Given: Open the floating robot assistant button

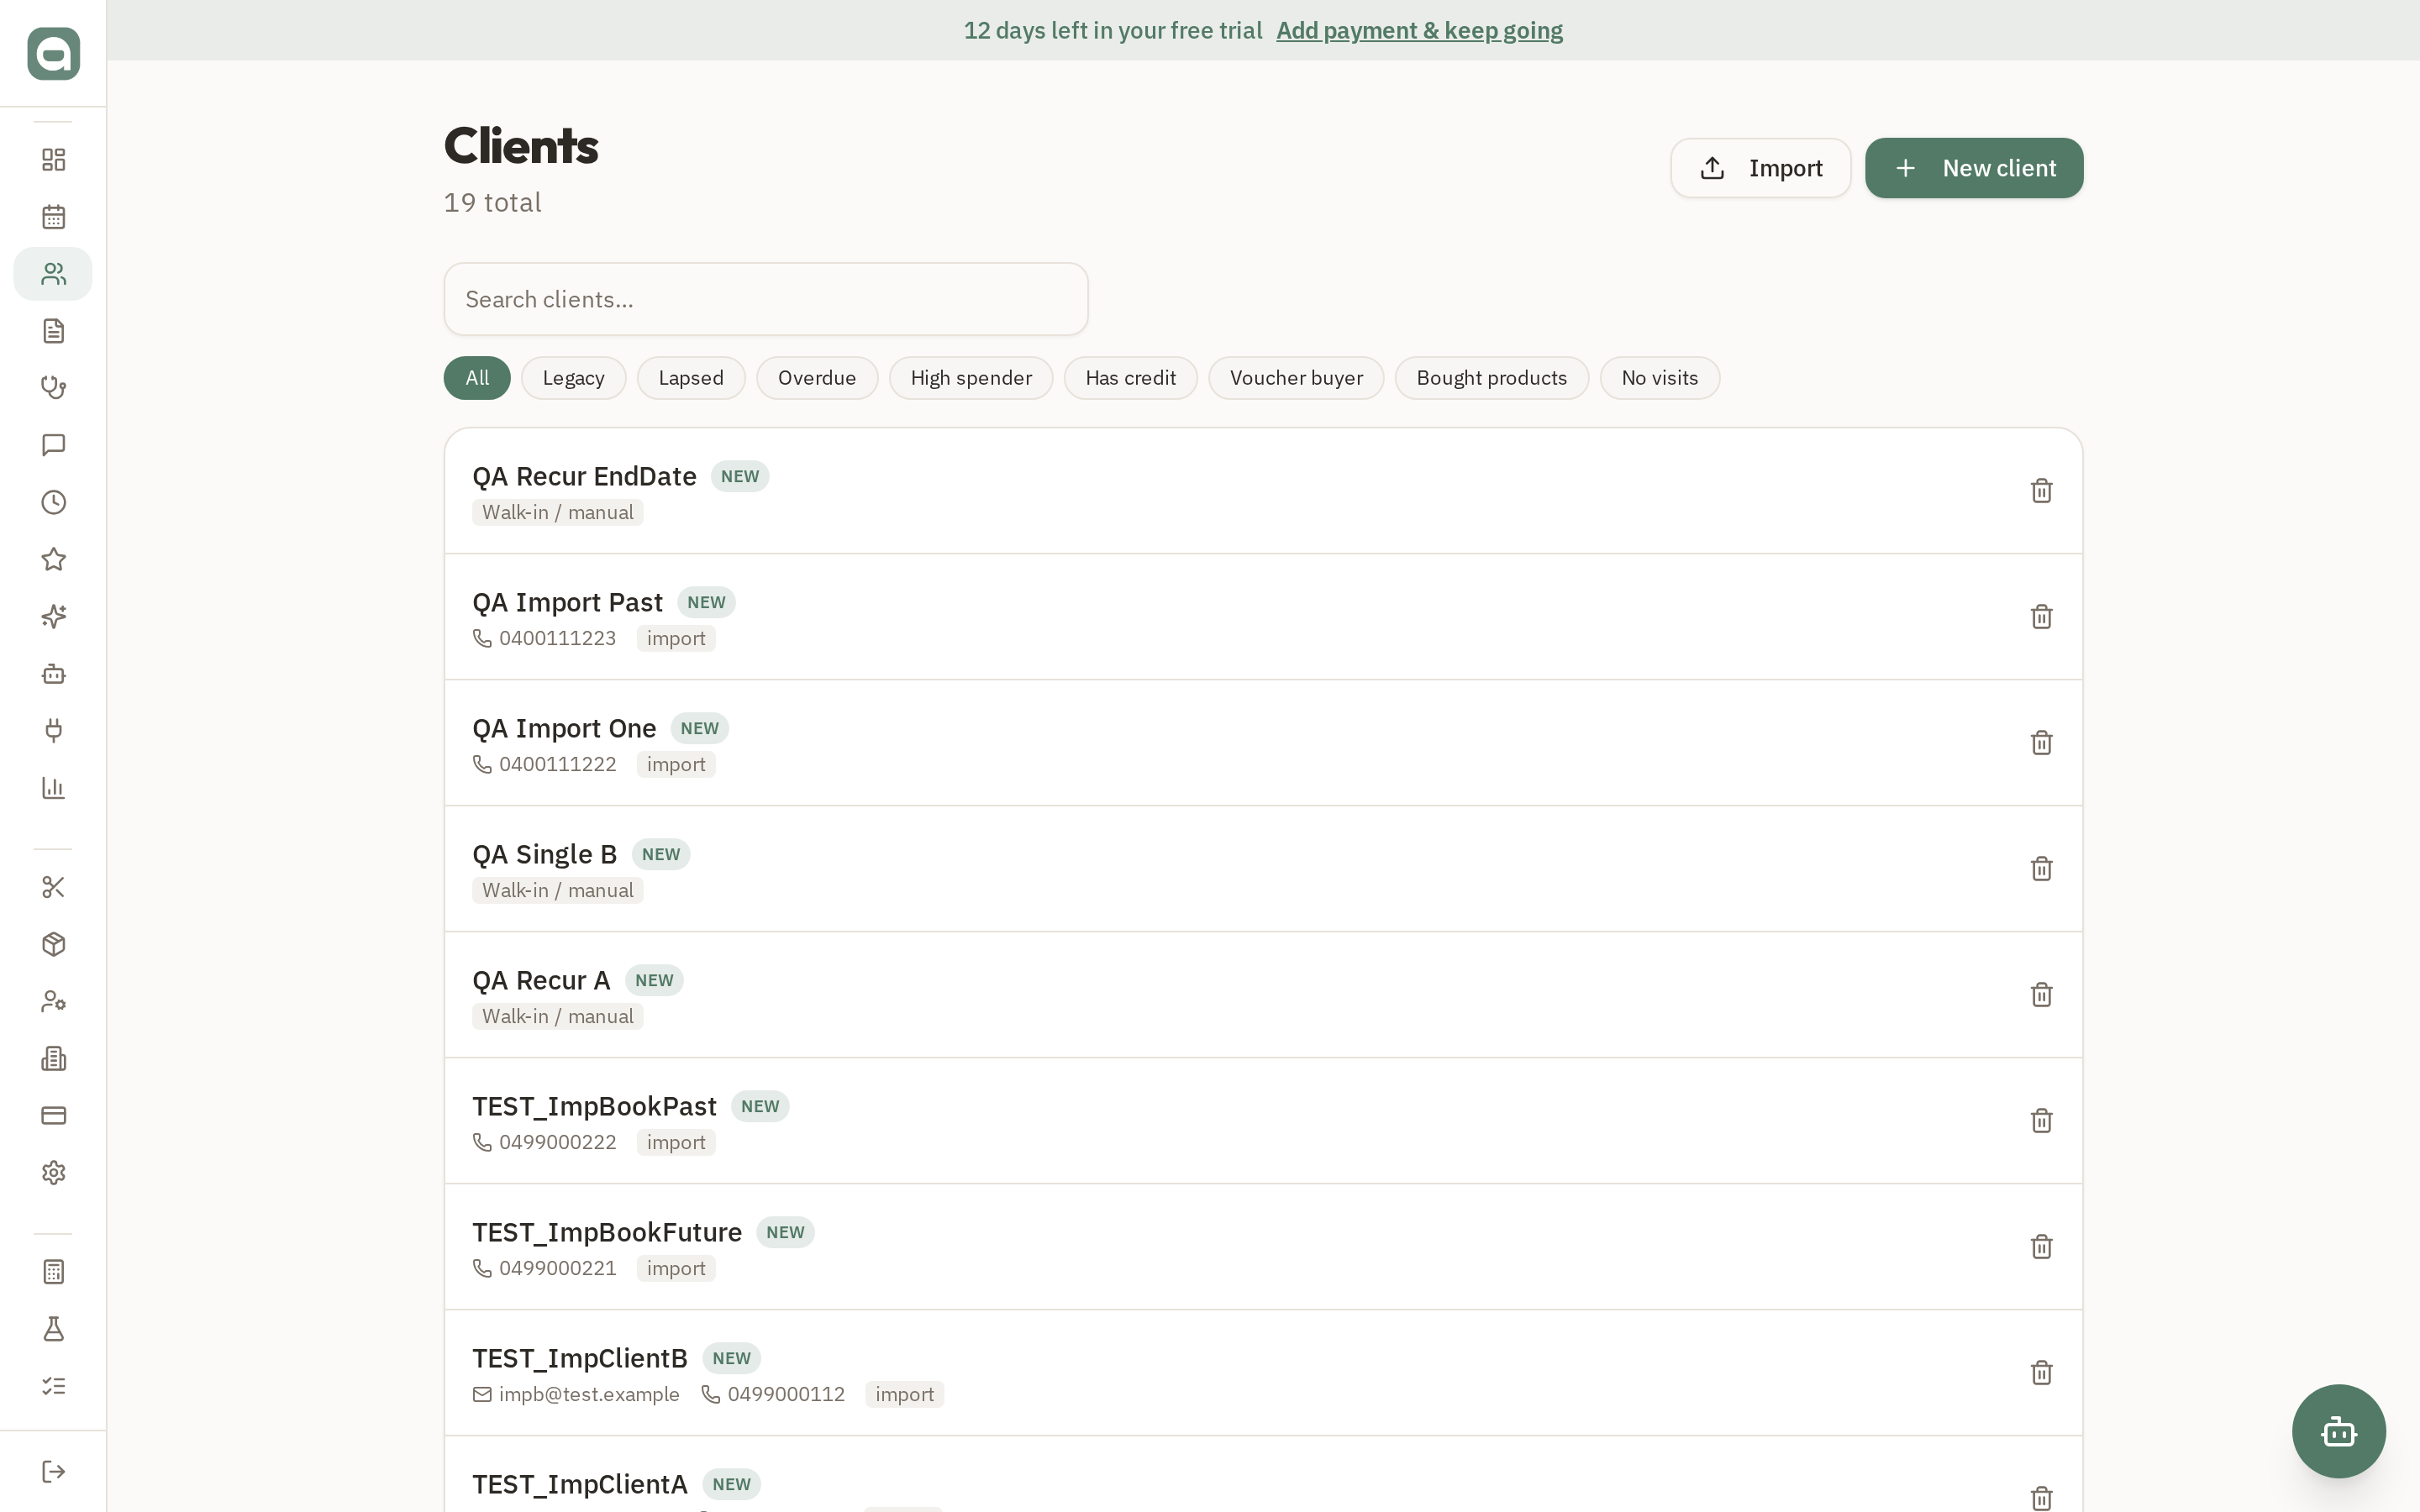Looking at the screenshot, I should point(2338,1431).
